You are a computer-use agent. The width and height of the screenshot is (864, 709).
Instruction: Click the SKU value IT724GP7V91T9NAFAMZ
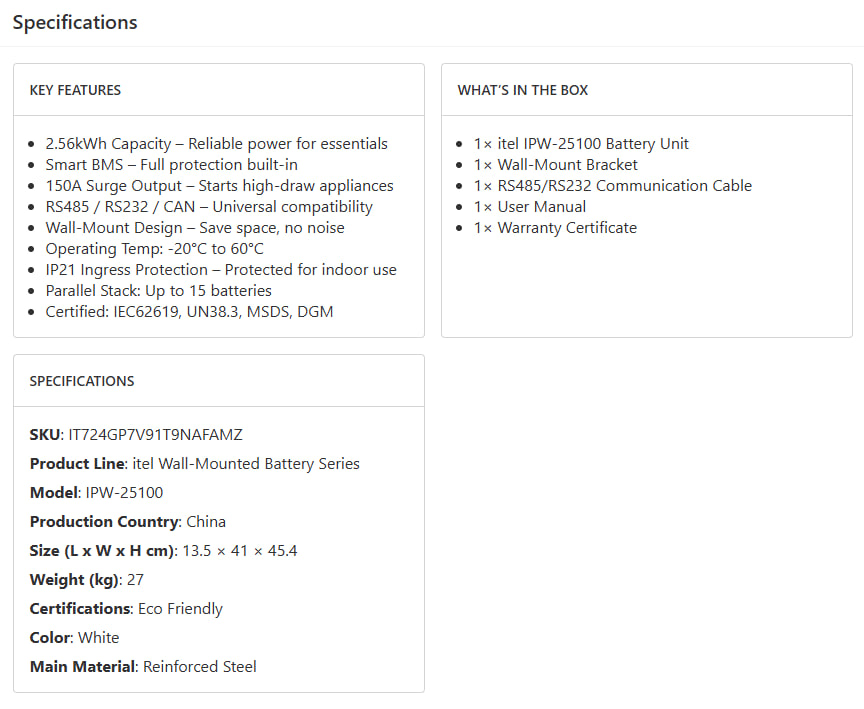(x=155, y=435)
